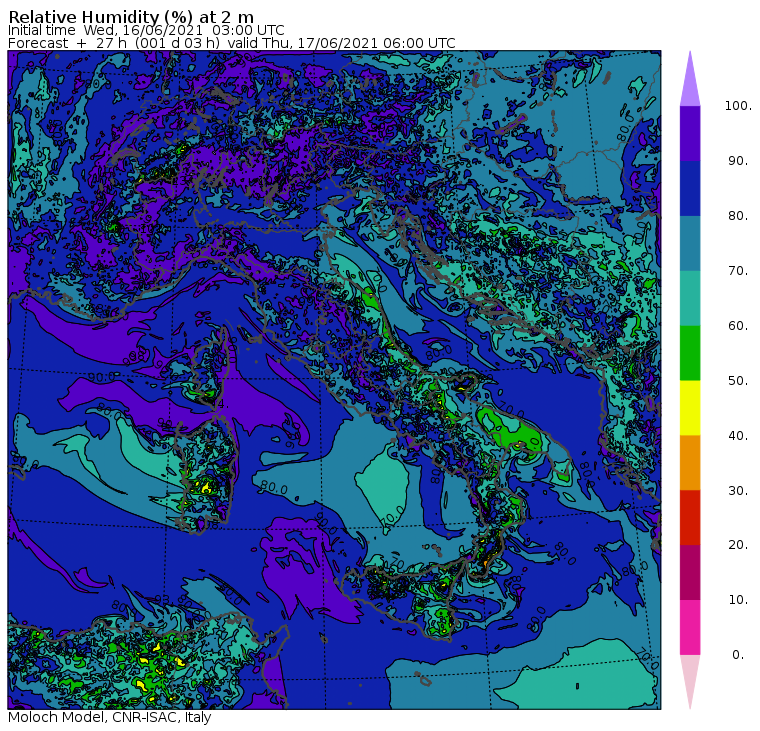This screenshot has width=760, height=731.
Task: Click the '40.' colorbar label
Action: tap(738, 436)
